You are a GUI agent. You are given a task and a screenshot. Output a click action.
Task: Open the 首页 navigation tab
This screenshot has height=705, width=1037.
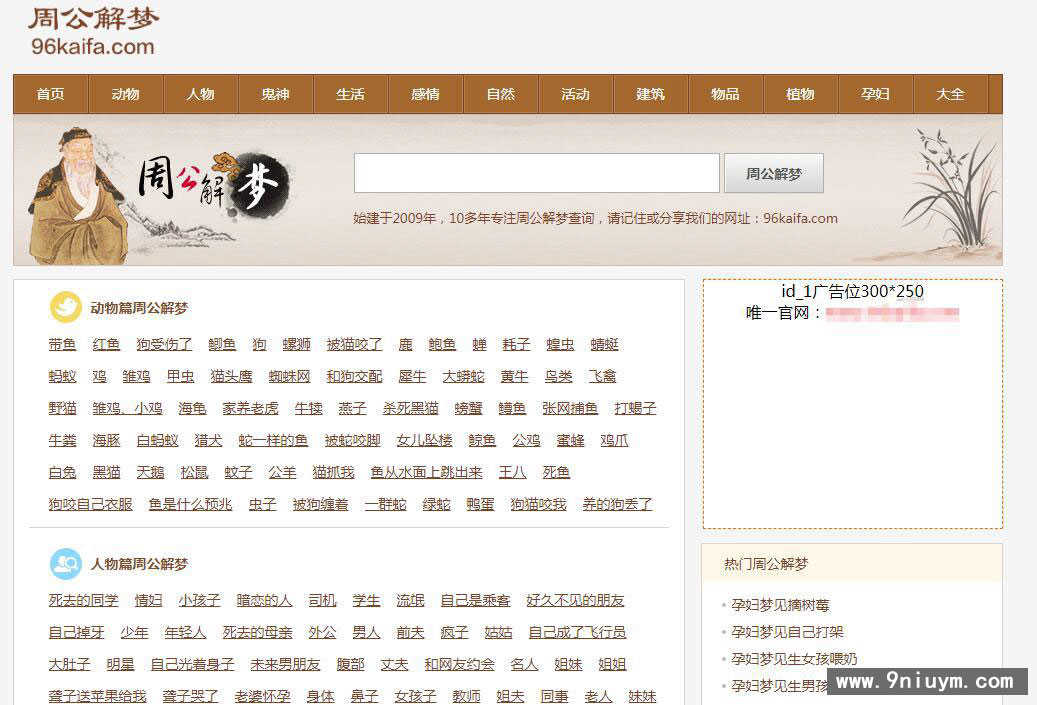pos(50,94)
